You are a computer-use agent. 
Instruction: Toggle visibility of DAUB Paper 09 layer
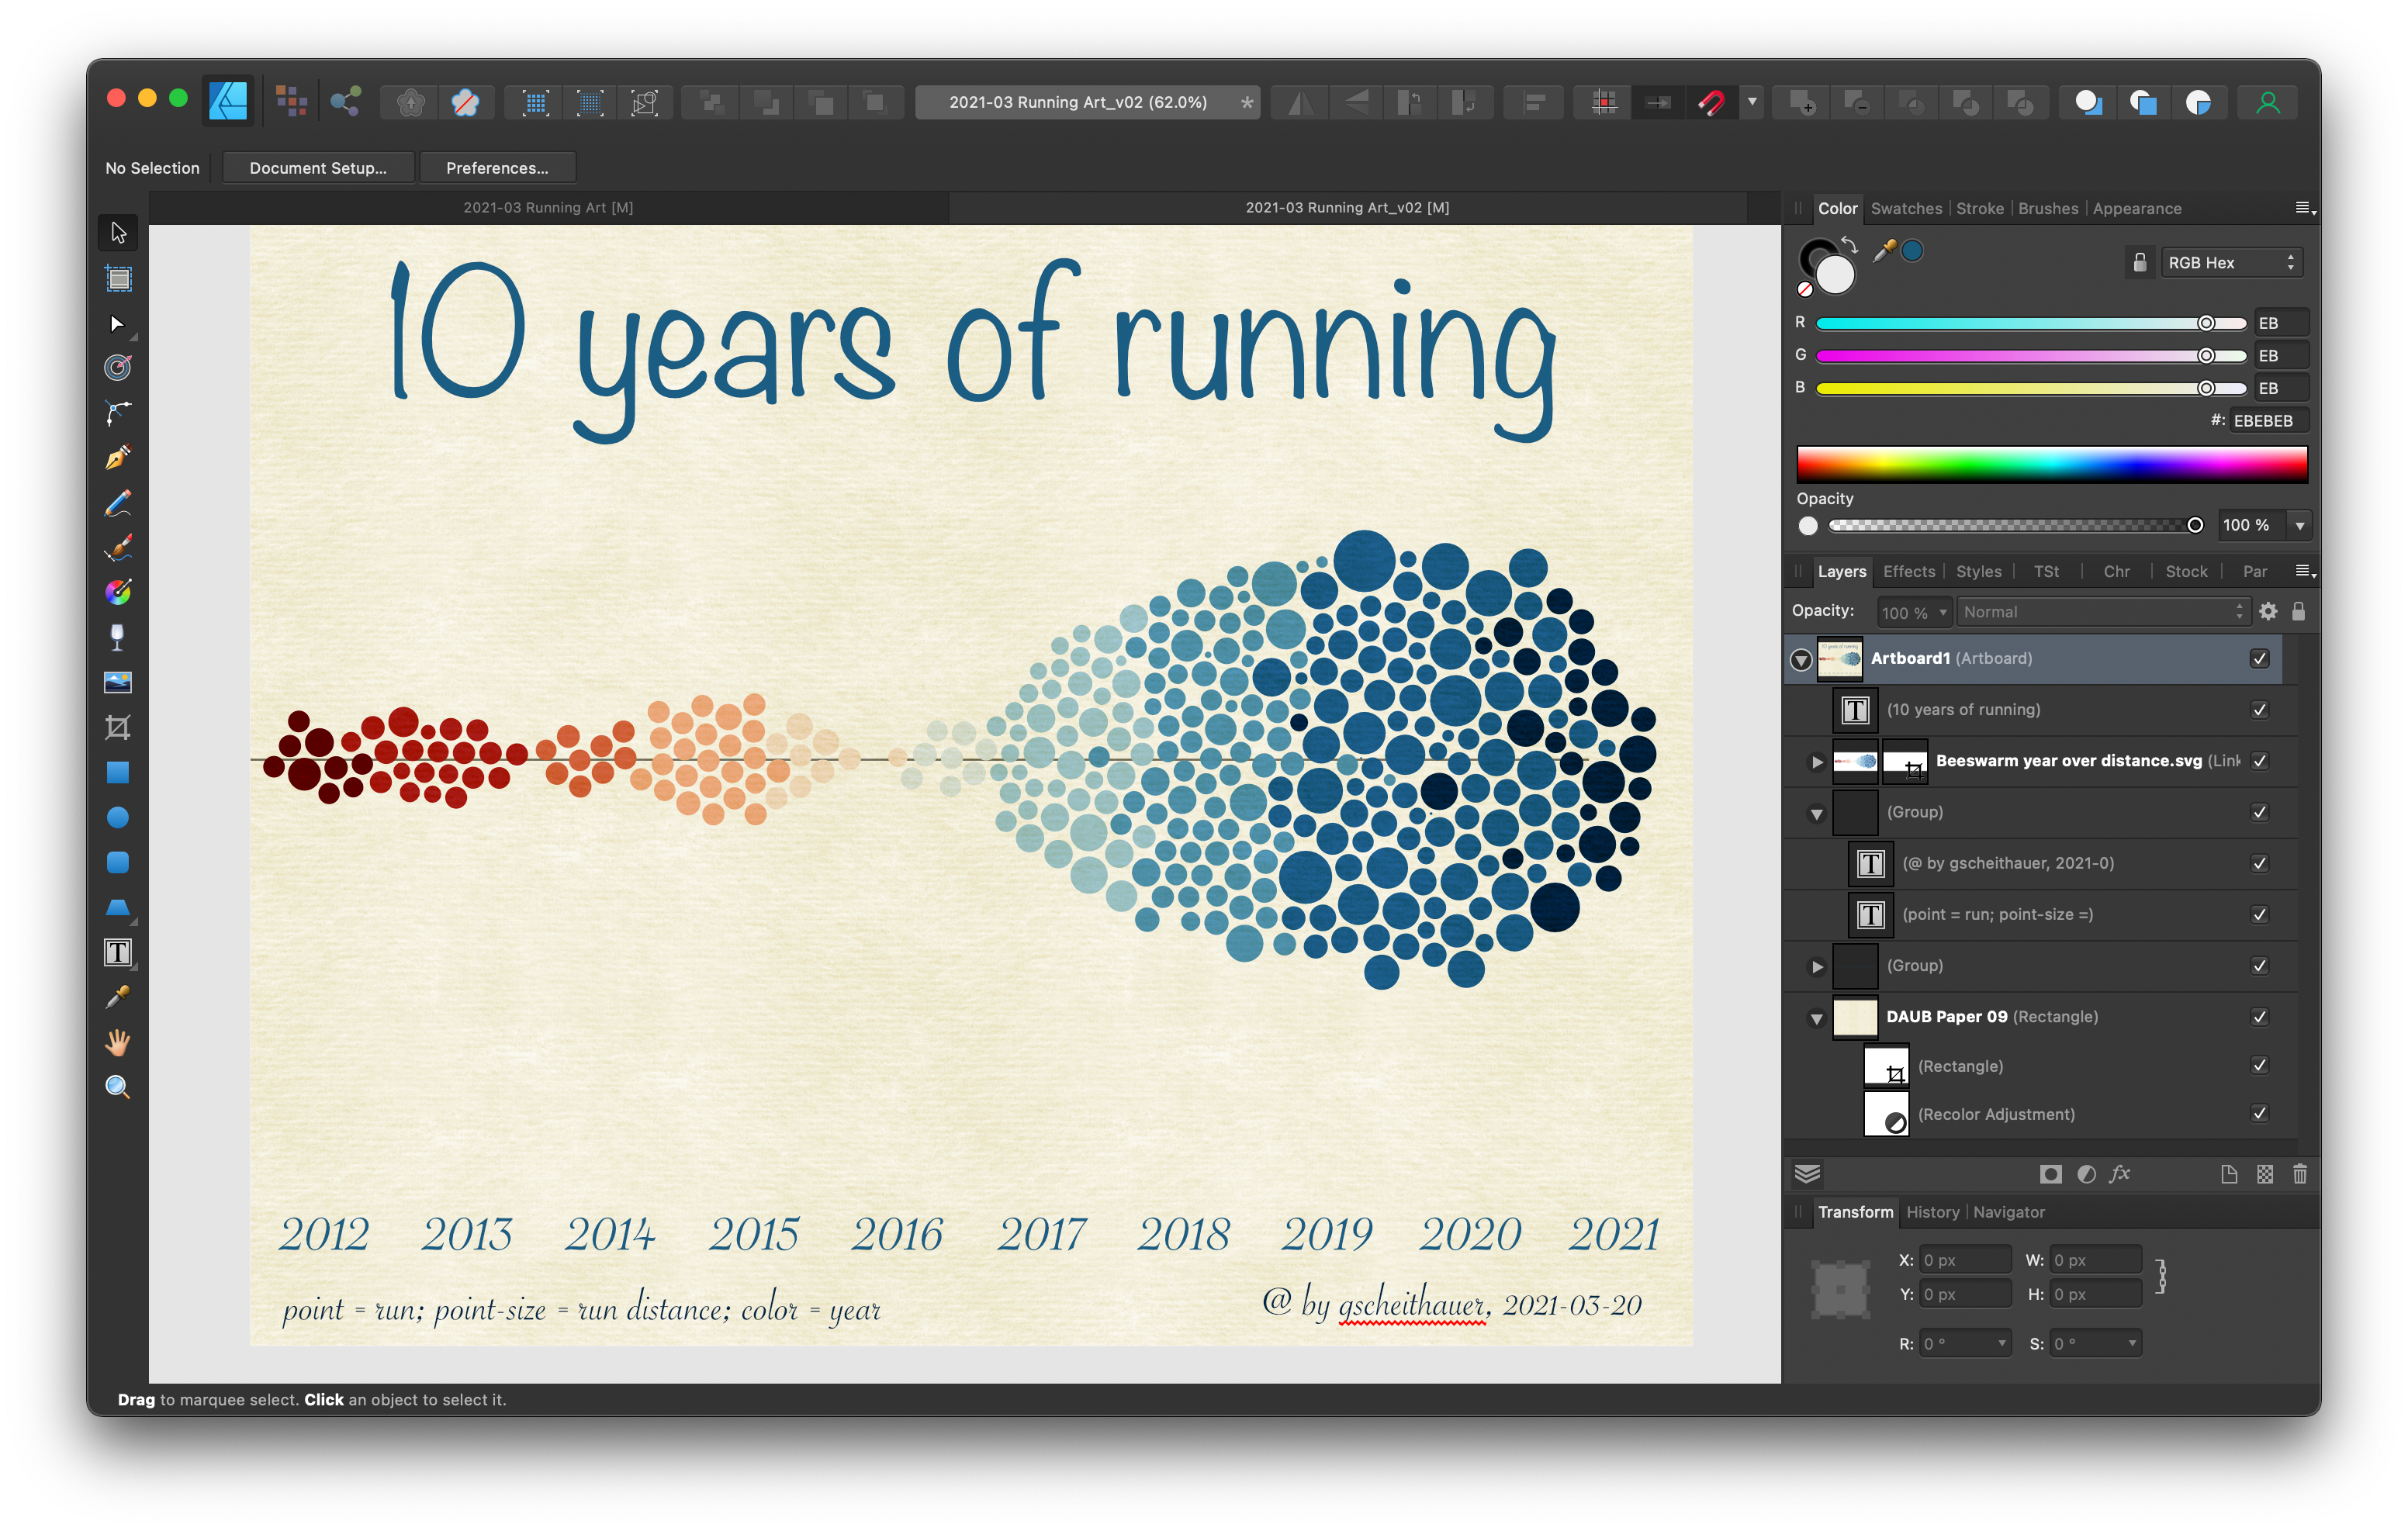[x=2259, y=1017]
